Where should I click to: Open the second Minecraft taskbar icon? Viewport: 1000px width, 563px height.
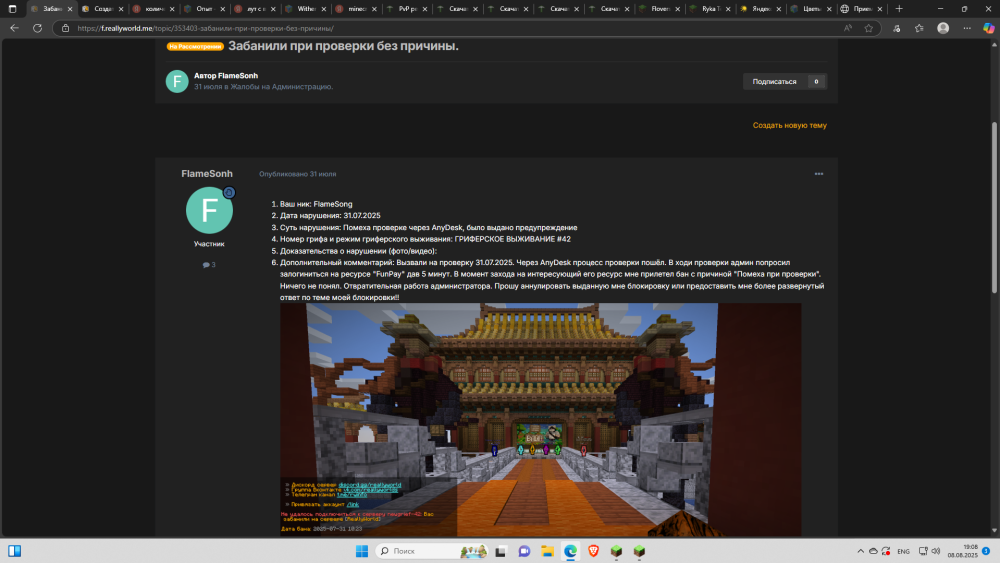click(x=639, y=551)
